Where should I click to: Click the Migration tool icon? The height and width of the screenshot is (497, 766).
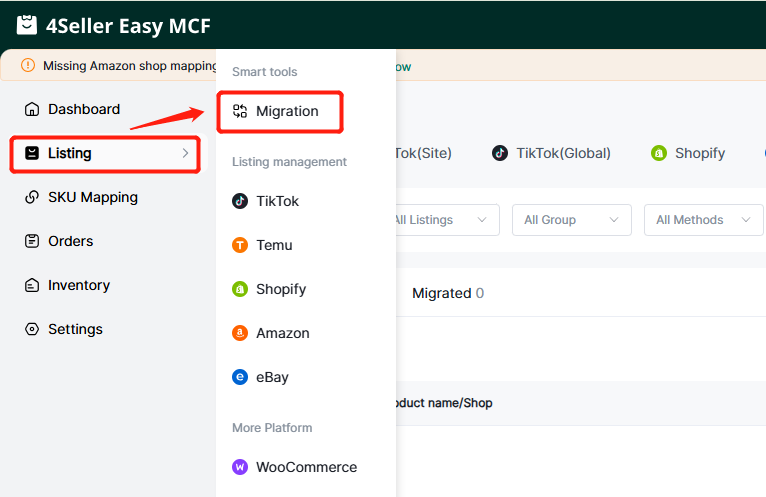(240, 111)
